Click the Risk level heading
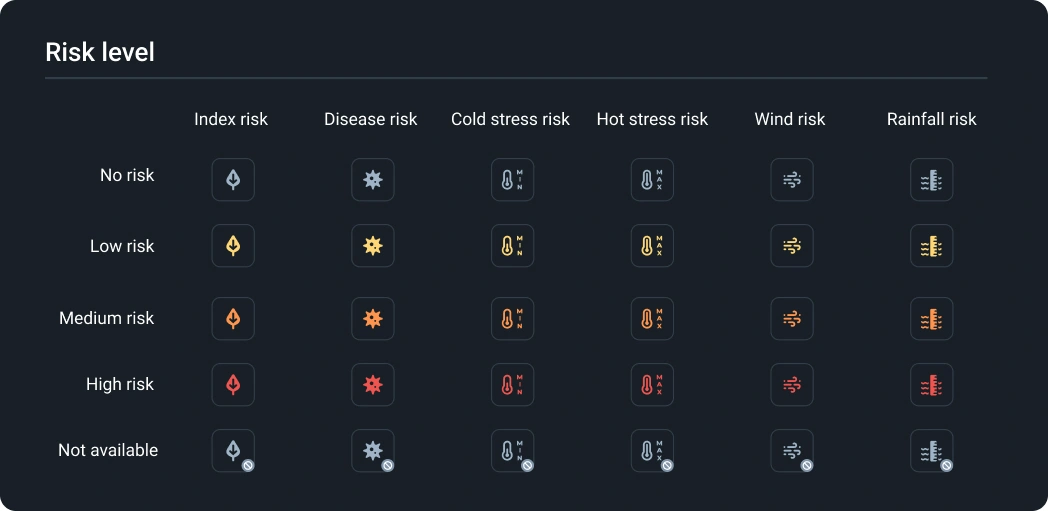Viewport: 1048px width, 511px height. (x=100, y=52)
